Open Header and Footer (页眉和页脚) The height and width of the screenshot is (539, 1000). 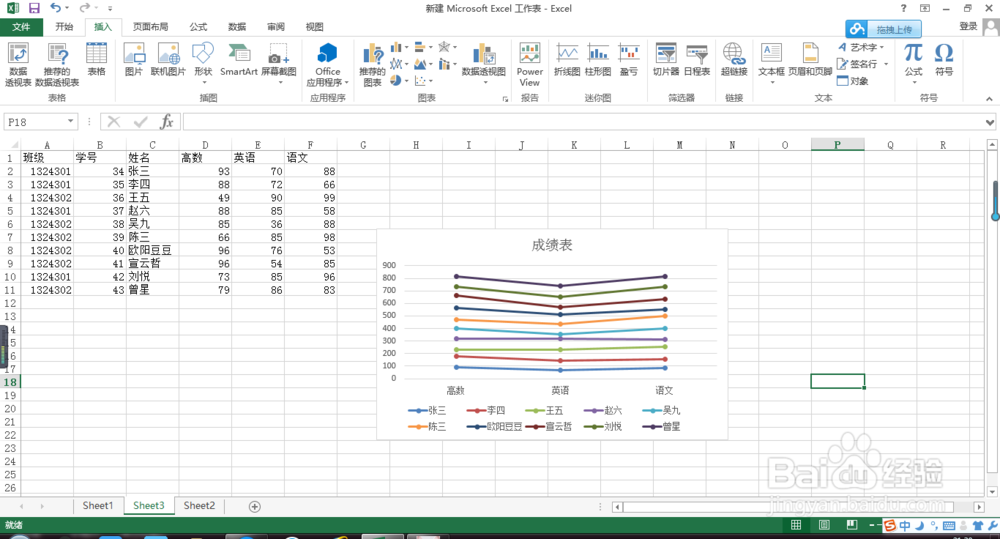click(810, 59)
